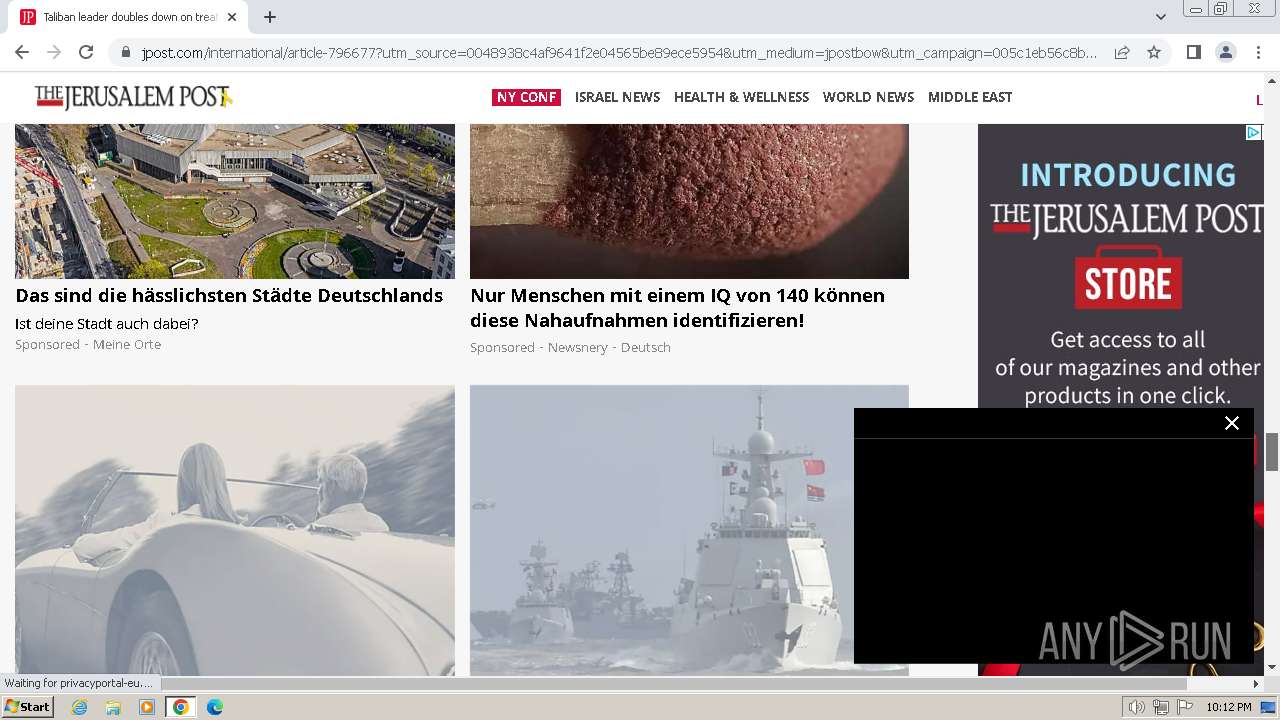Click the Jerusalem Post logo
Image resolution: width=1280 pixels, height=720 pixels.
point(133,97)
